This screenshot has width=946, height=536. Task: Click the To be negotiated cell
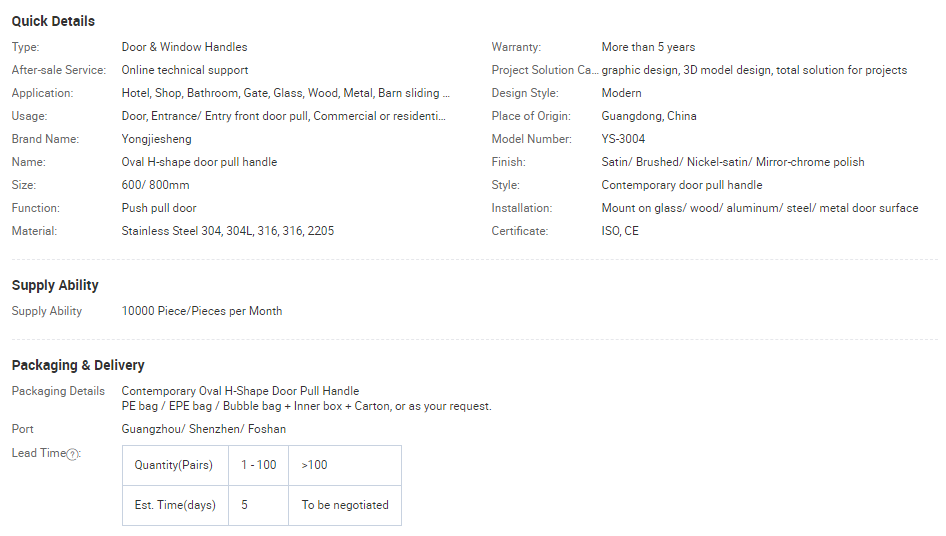pyautogui.click(x=345, y=505)
